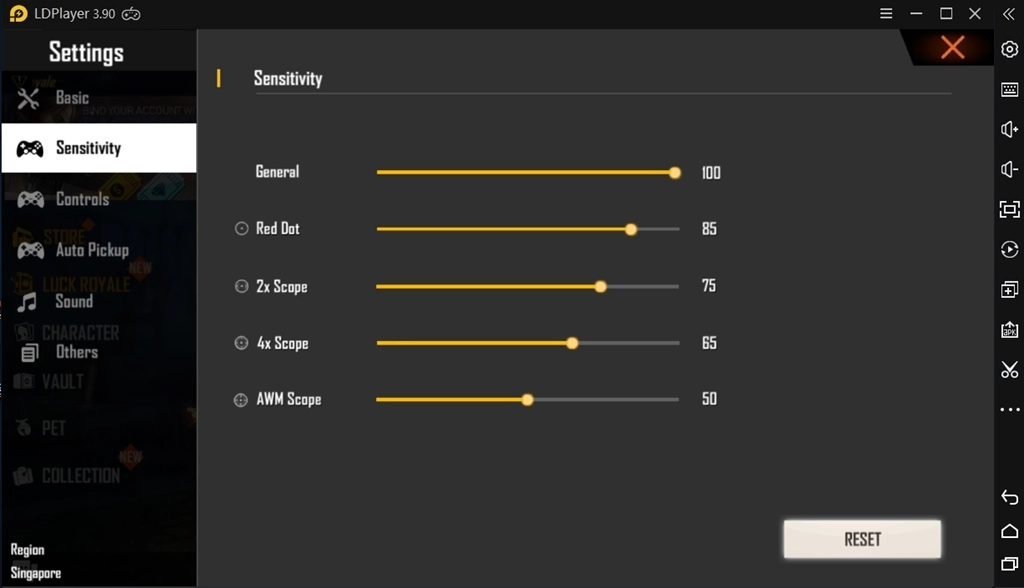Screen dimensions: 1024x588
Task: Open the hamburger menu in the title bar
Action: (886, 13)
